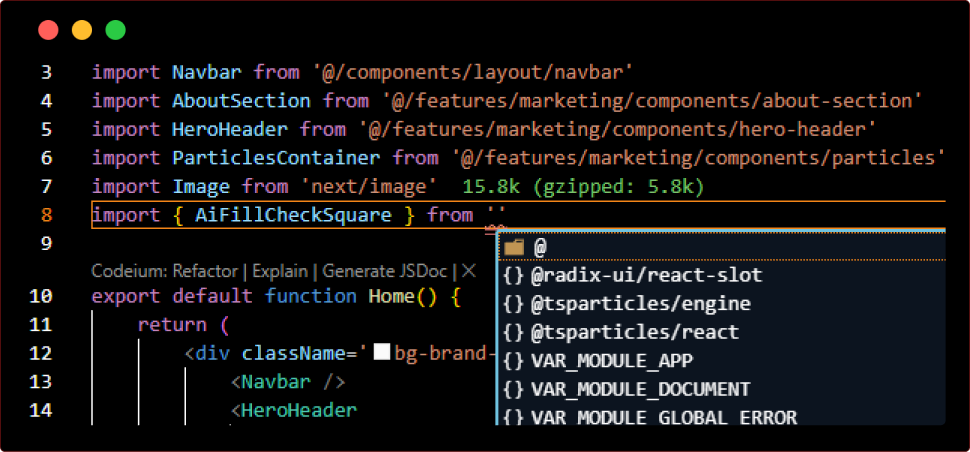Open the white color swatch before bg-brand

(x=381, y=353)
